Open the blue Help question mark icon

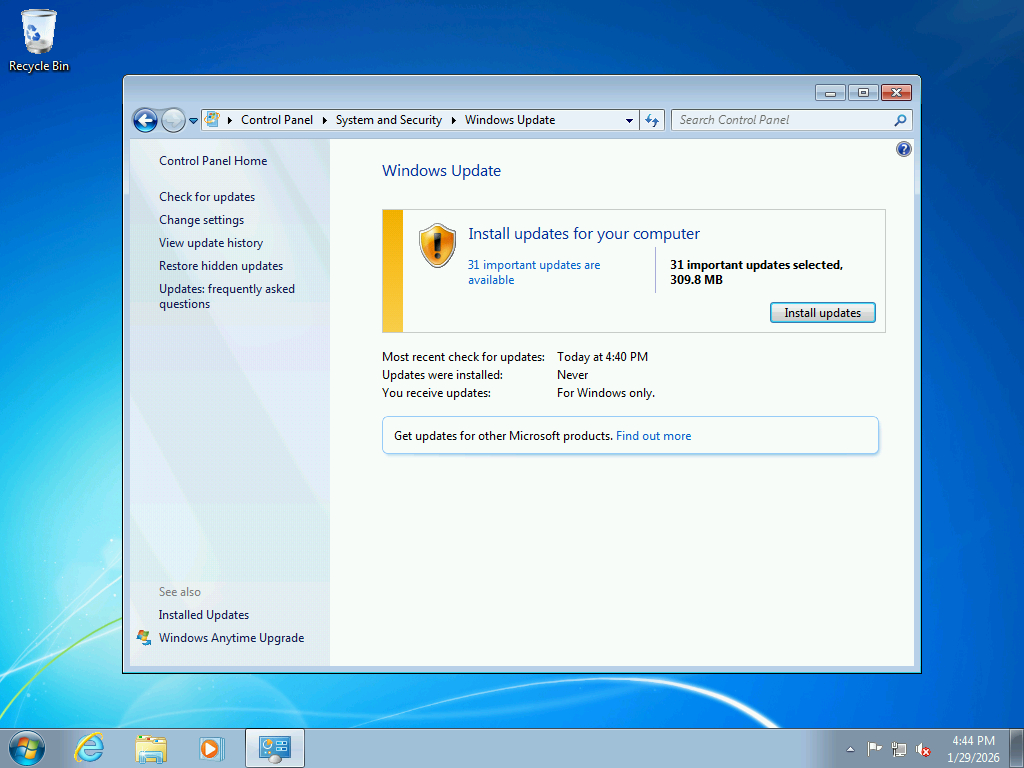[x=903, y=150]
